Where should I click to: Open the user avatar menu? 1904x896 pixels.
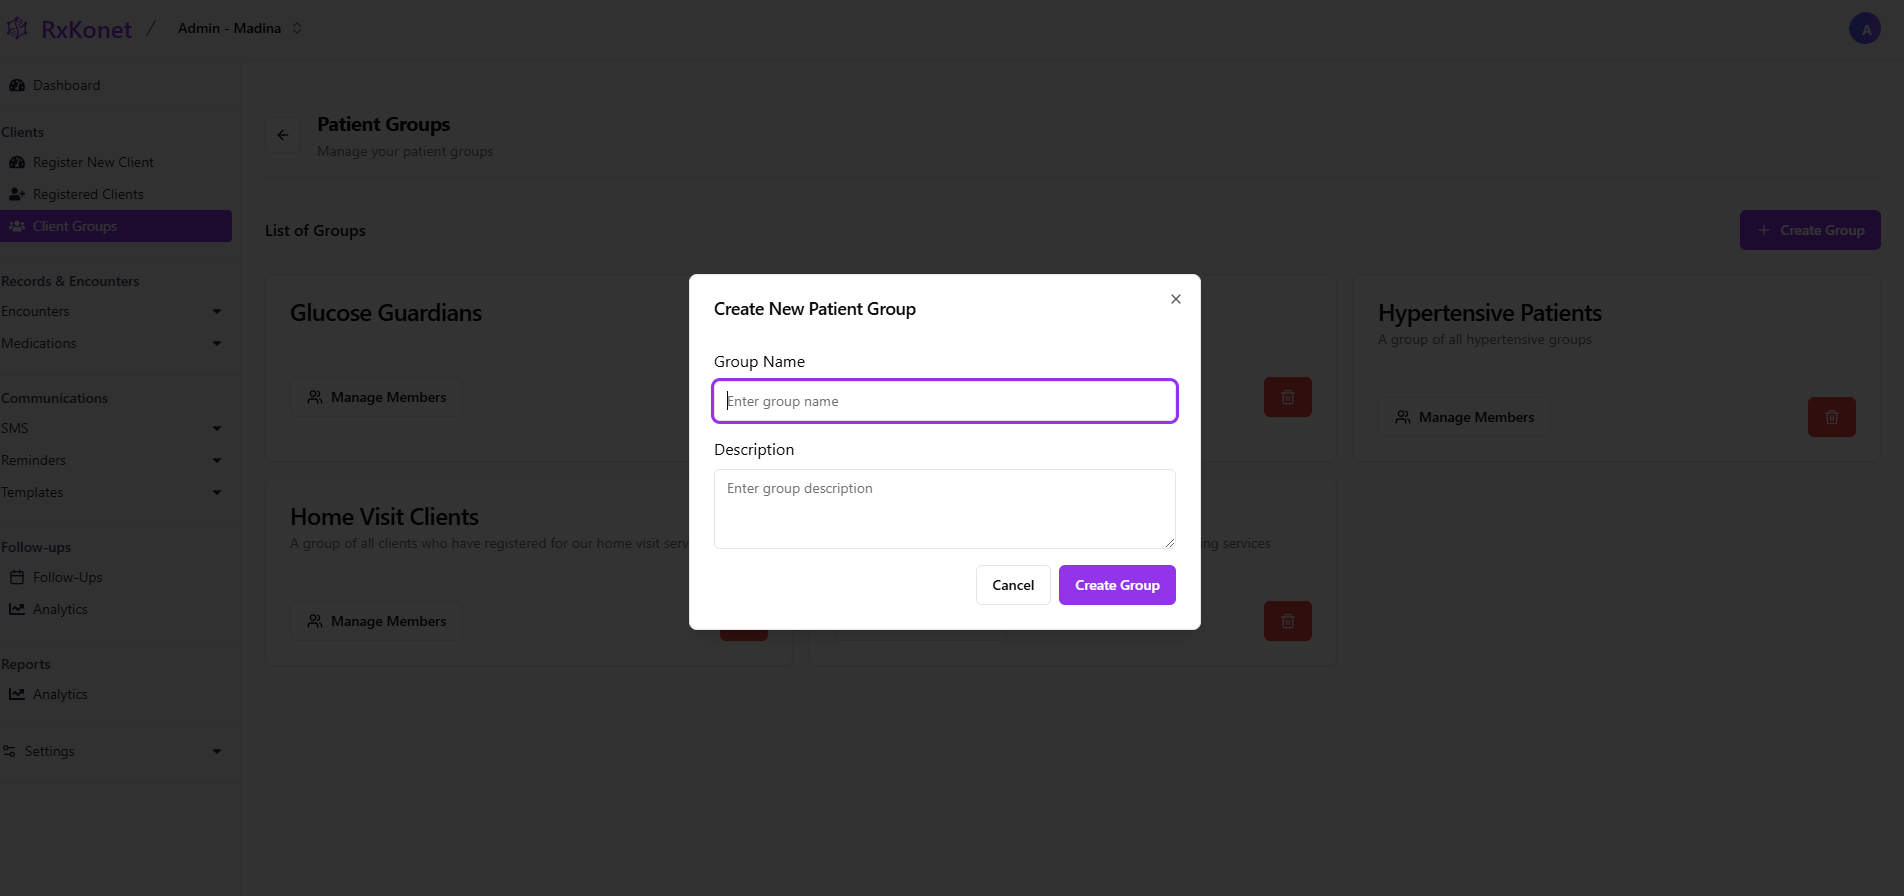1865,29
